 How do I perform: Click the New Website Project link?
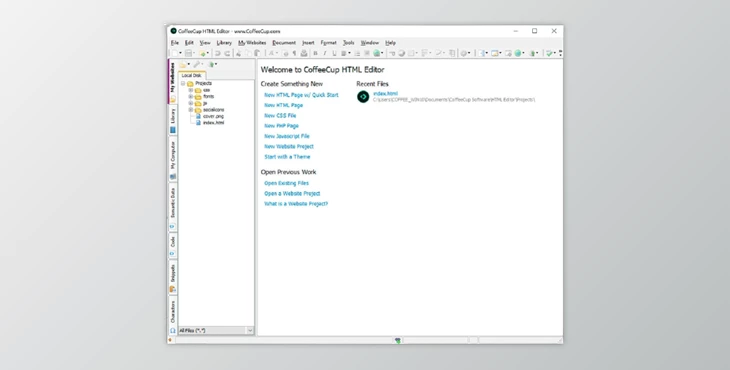point(289,146)
